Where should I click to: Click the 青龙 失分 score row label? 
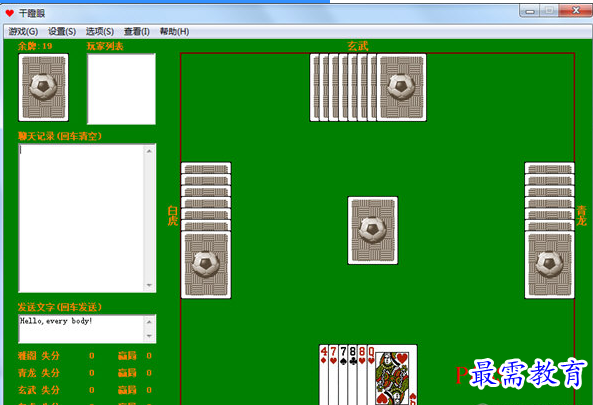coord(39,373)
